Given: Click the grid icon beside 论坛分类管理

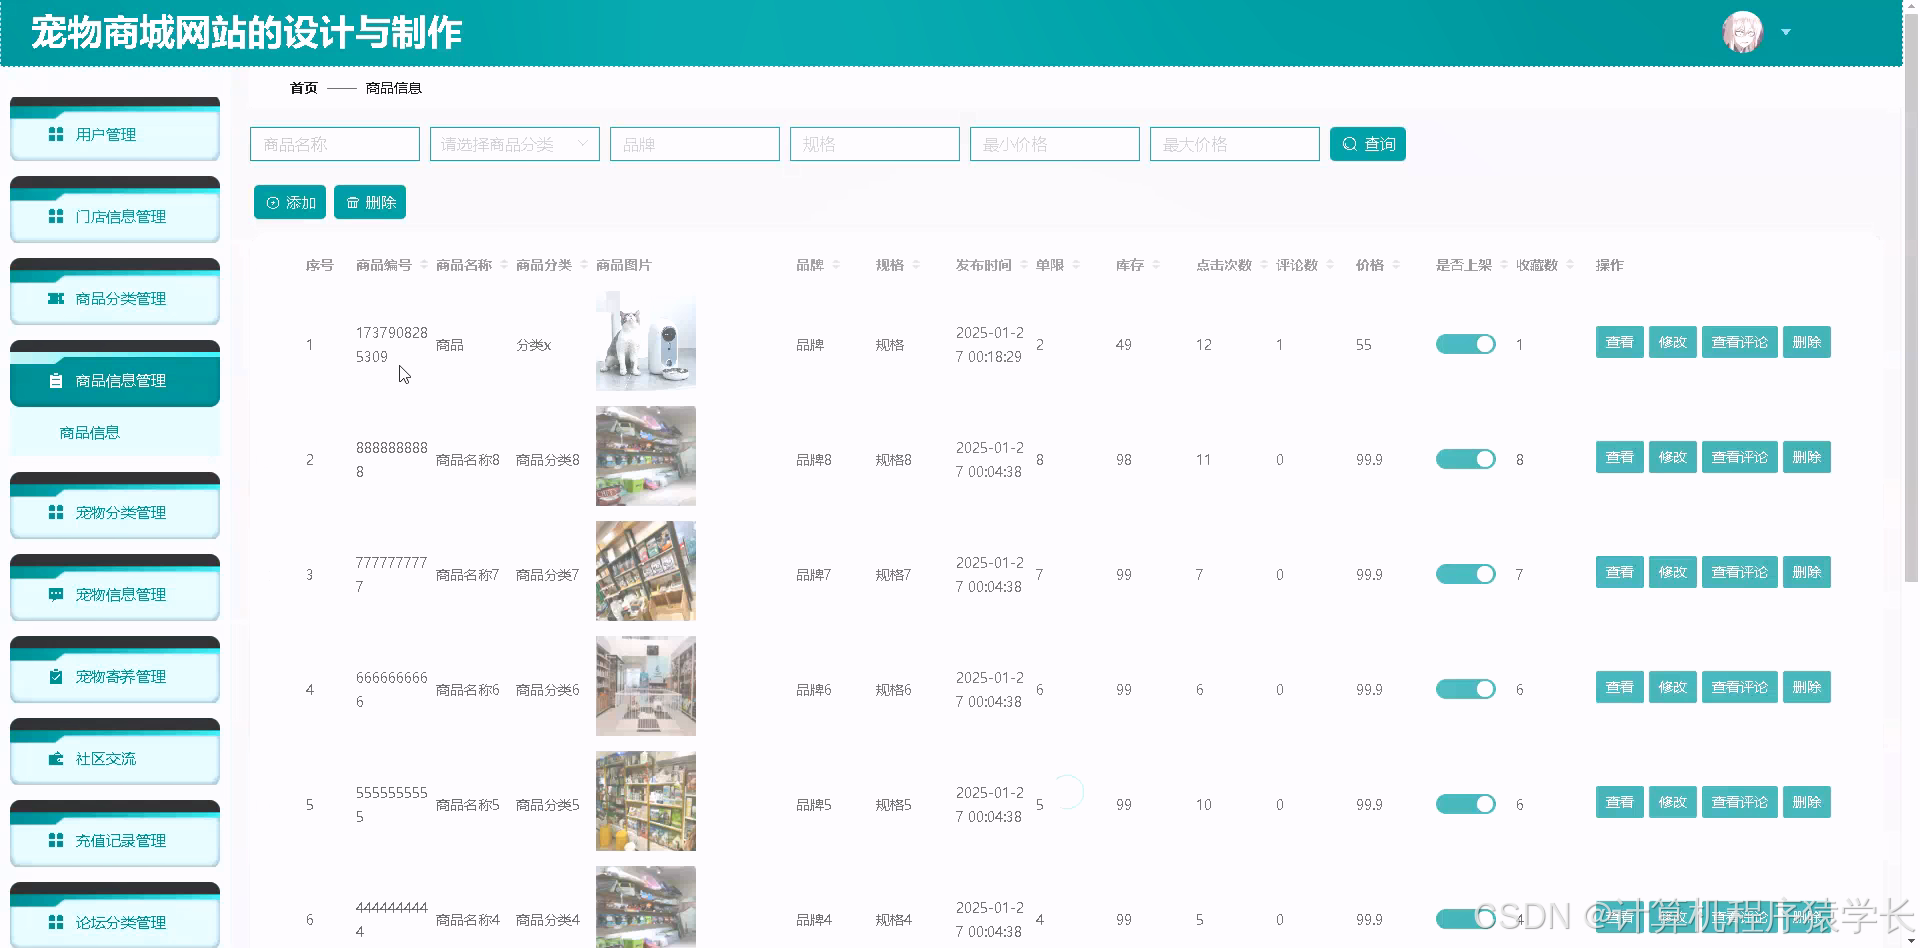Looking at the screenshot, I should [56, 922].
